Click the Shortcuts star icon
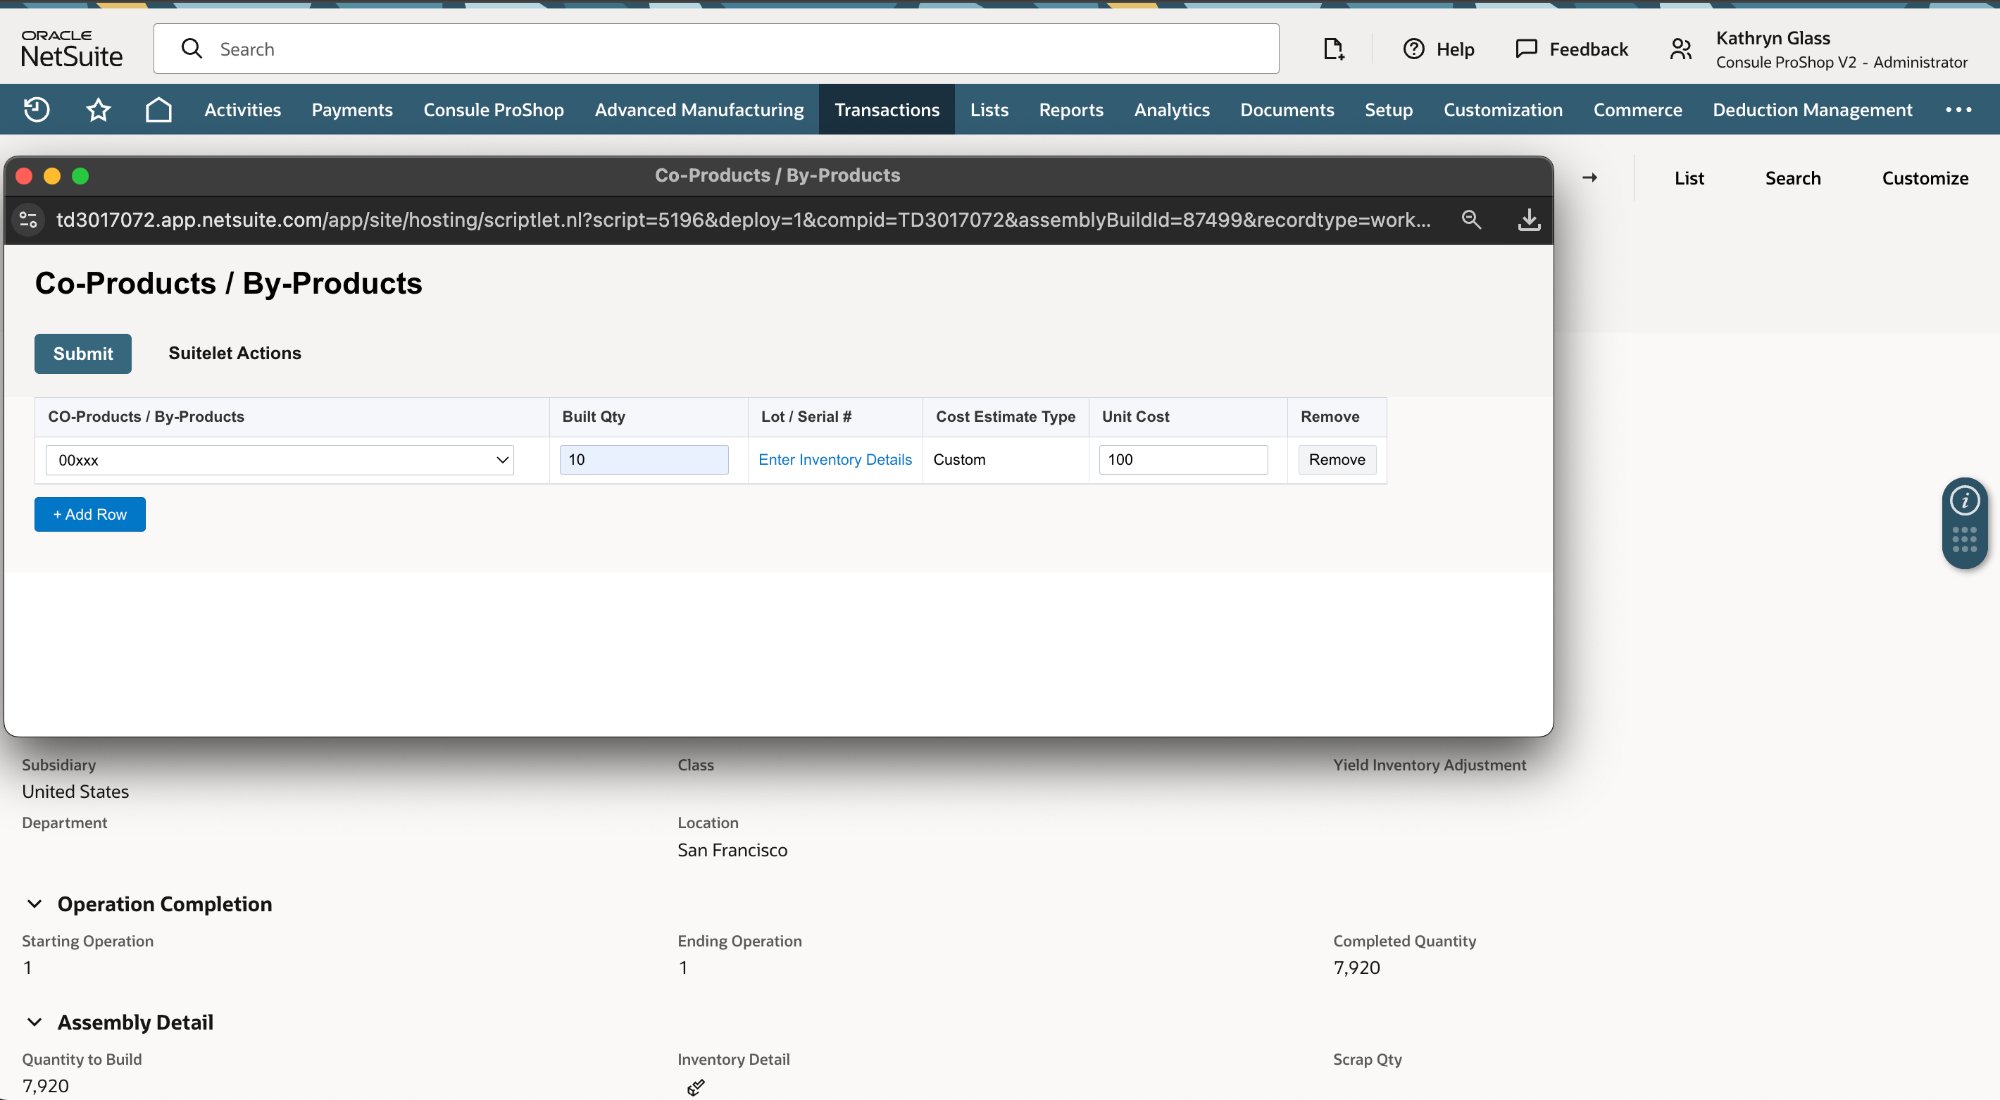The height and width of the screenshot is (1100, 2000). tap(98, 109)
